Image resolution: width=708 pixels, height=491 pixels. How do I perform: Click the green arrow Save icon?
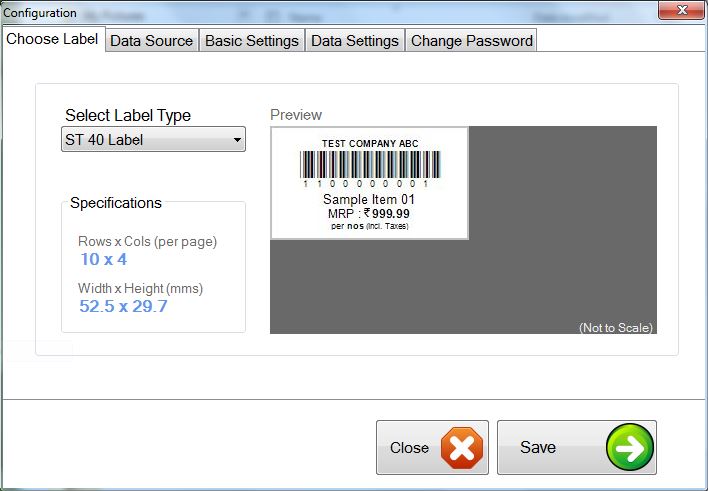point(630,447)
